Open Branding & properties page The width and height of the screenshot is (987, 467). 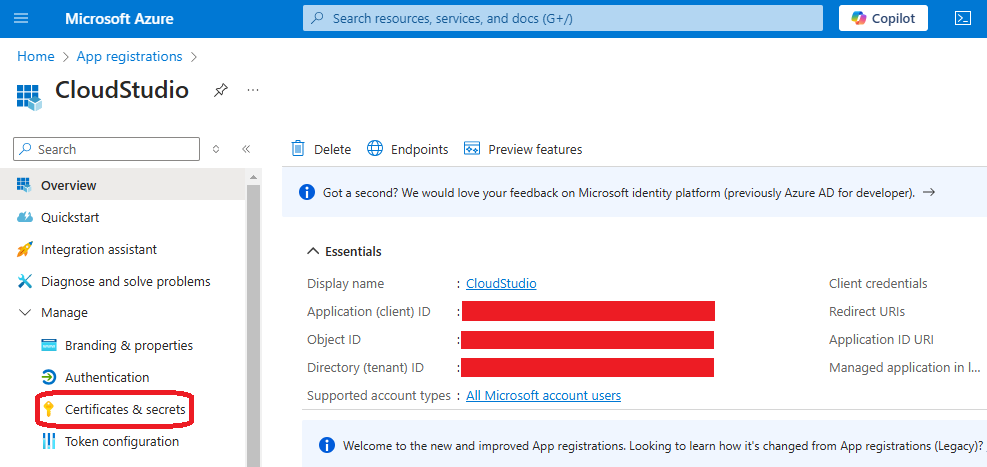(x=128, y=345)
